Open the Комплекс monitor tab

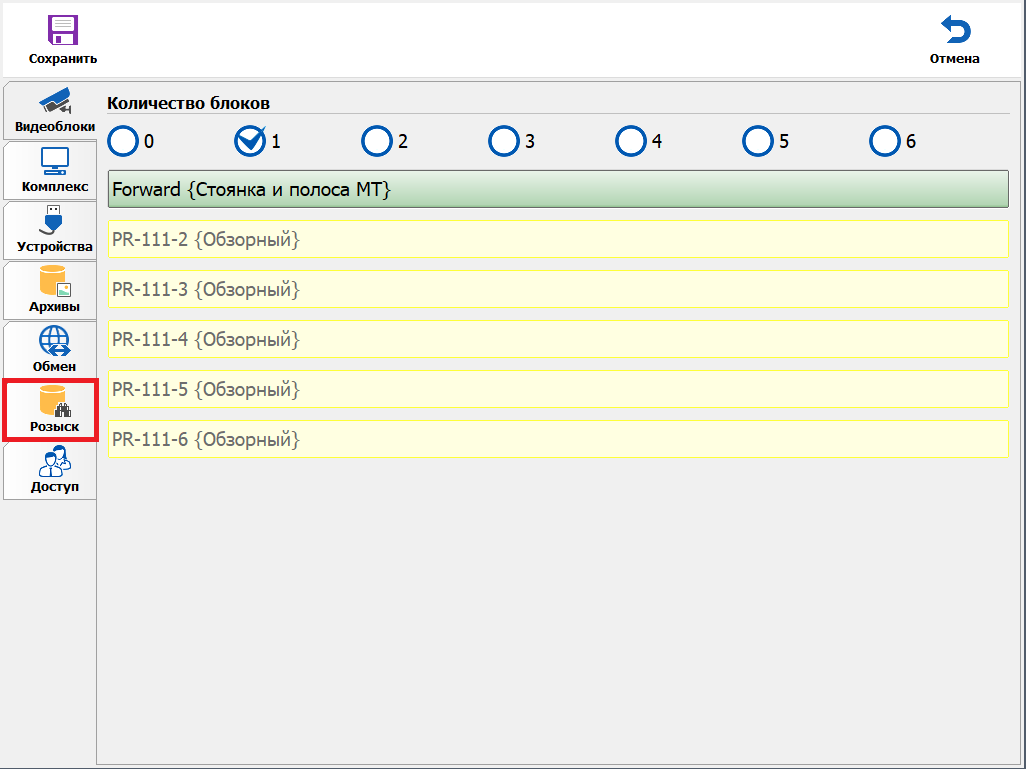(54, 171)
